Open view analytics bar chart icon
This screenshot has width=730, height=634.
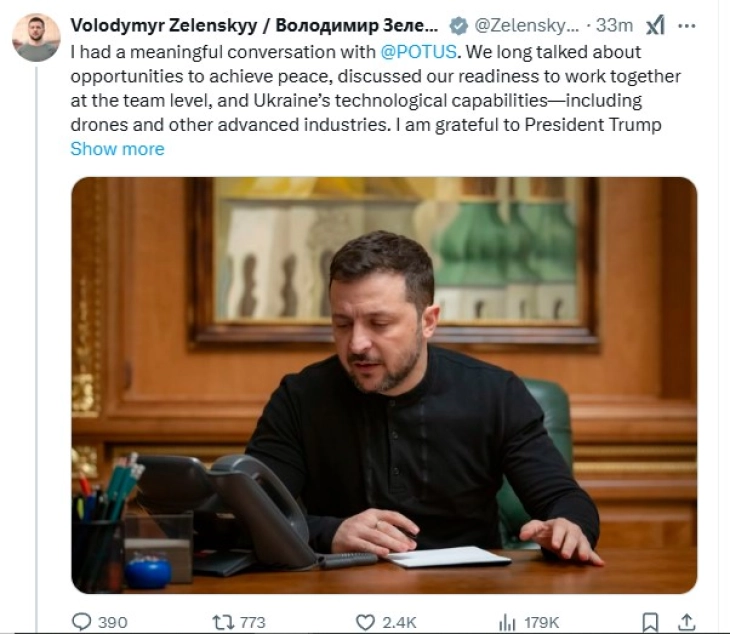point(508,622)
